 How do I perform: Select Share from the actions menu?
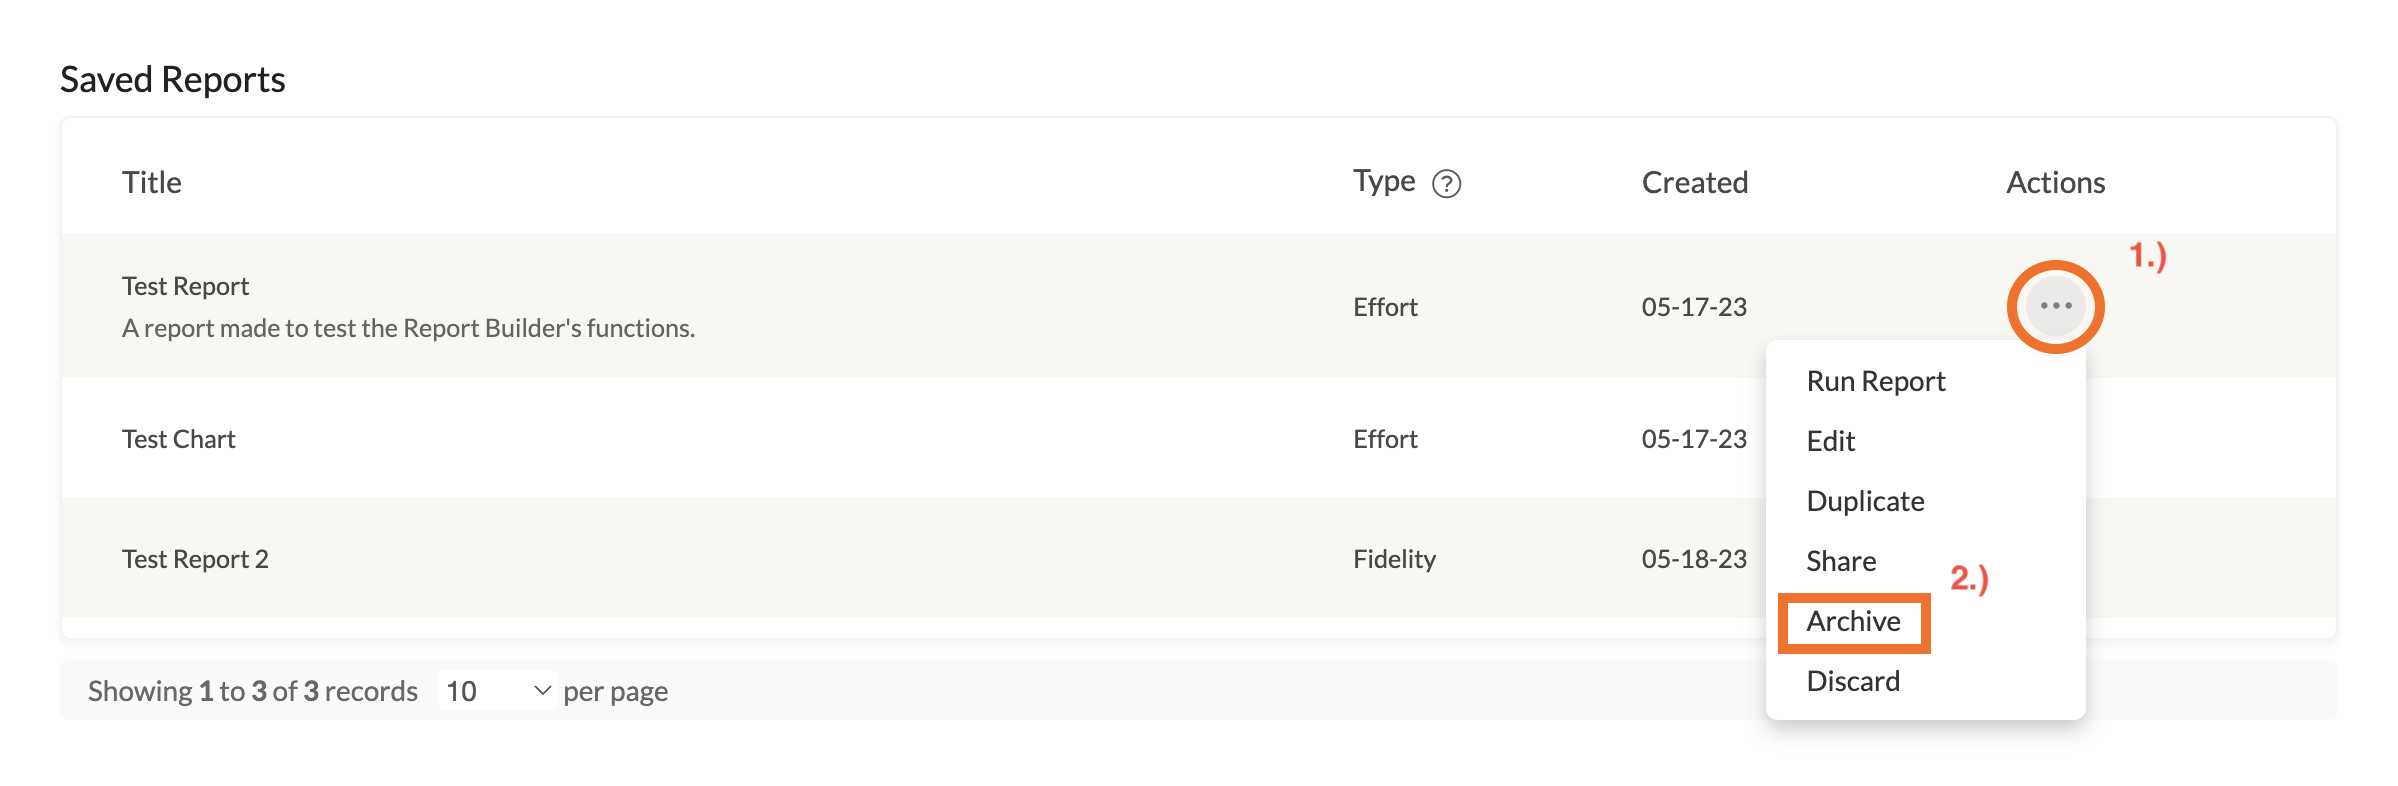[1840, 561]
